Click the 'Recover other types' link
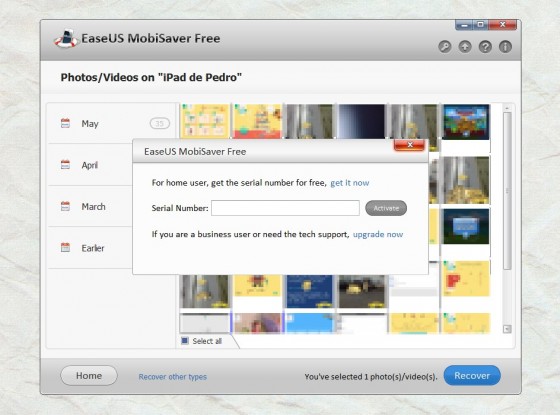 pyautogui.click(x=172, y=377)
